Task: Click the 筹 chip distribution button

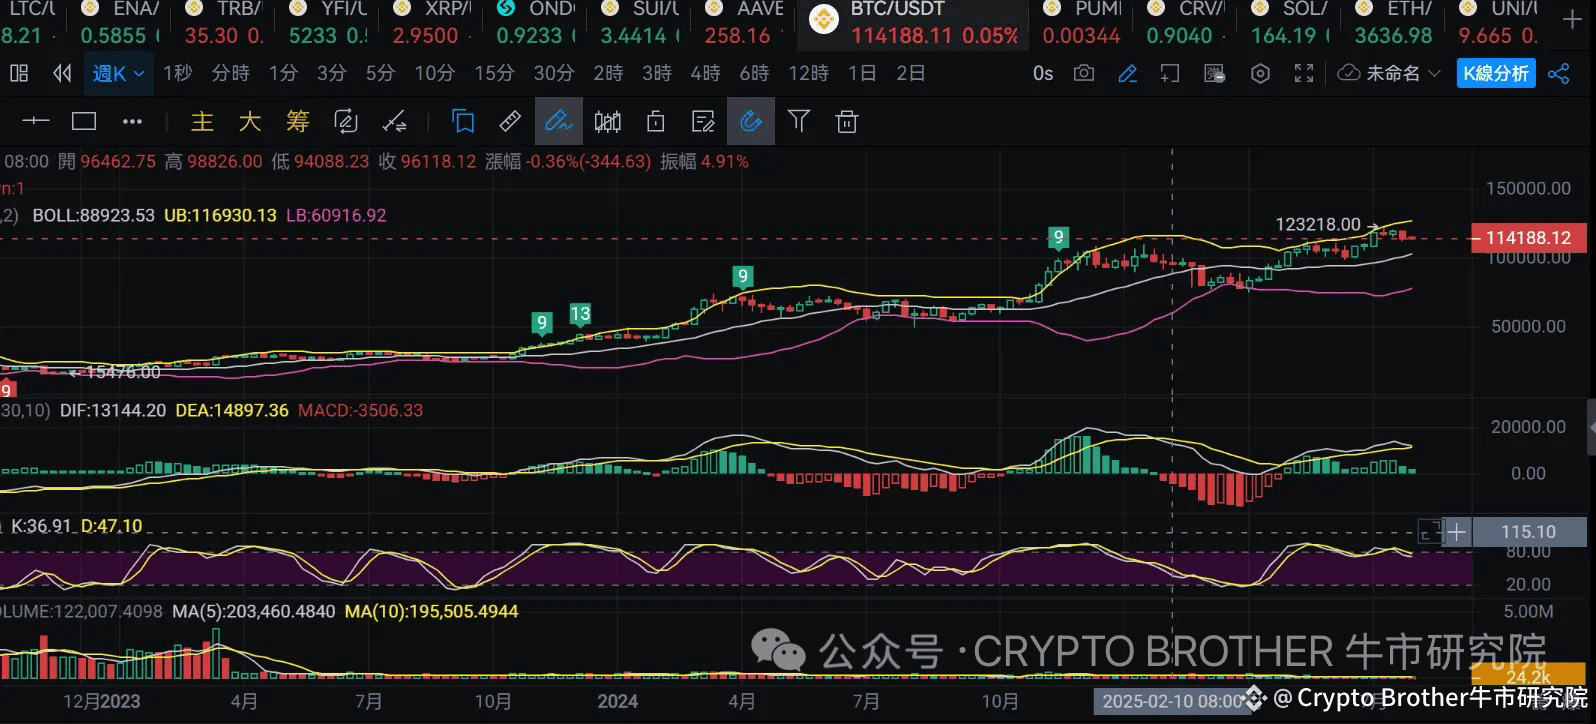Action: pyautogui.click(x=298, y=121)
